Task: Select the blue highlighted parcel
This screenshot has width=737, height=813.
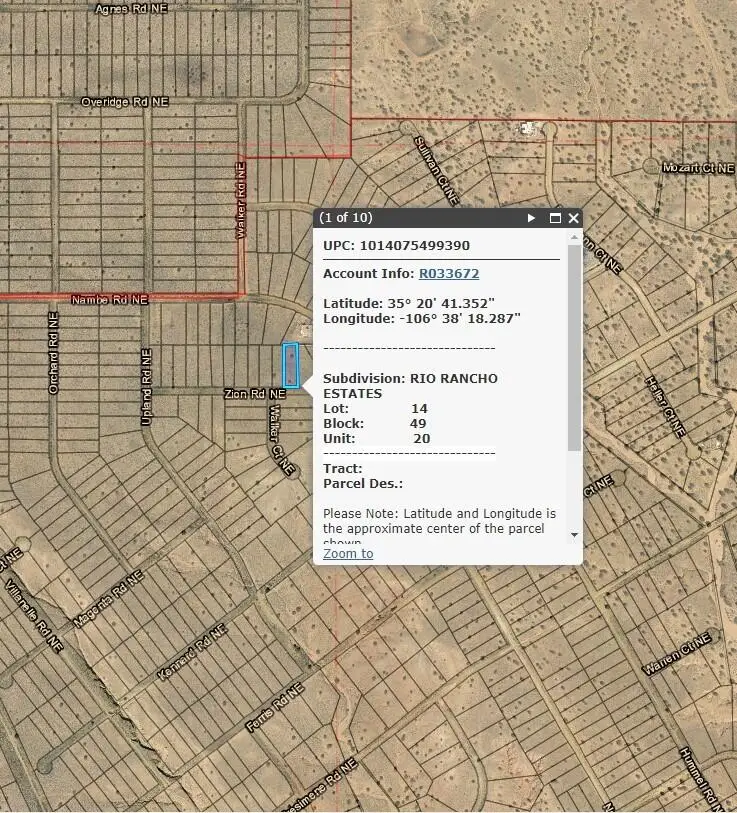Action: 290,365
